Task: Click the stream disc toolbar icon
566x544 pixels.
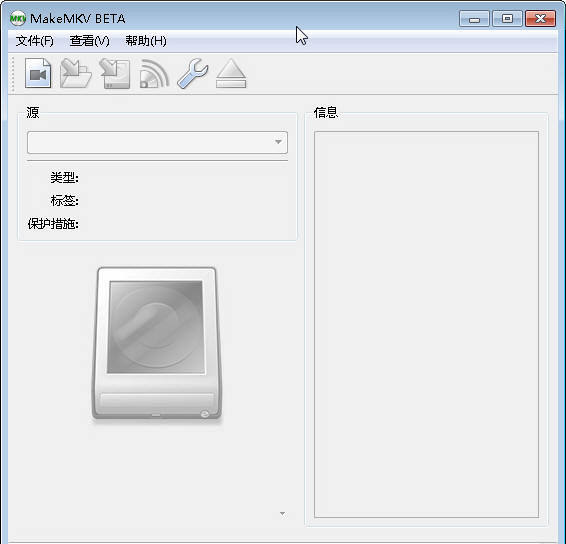Action: tap(154, 74)
